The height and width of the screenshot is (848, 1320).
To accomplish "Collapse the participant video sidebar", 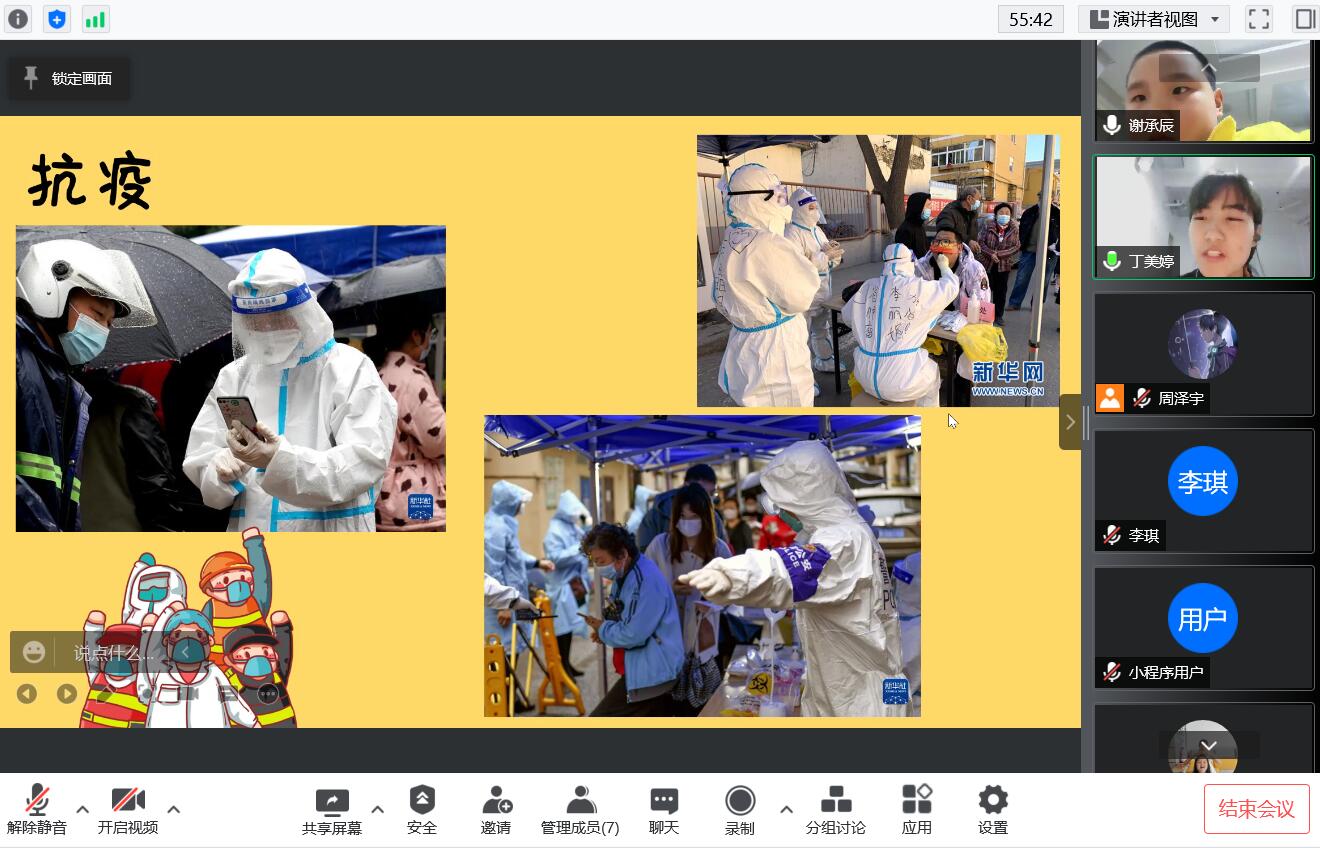I will point(1070,422).
